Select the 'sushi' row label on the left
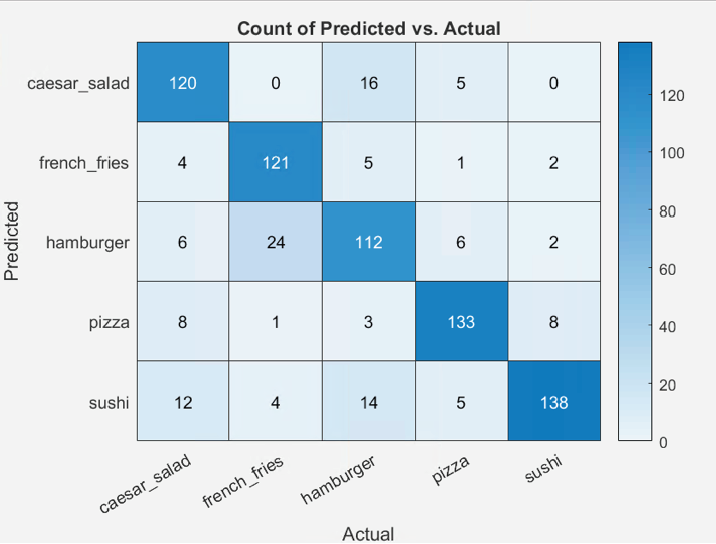Viewport: 716px width, 544px height. click(107, 402)
